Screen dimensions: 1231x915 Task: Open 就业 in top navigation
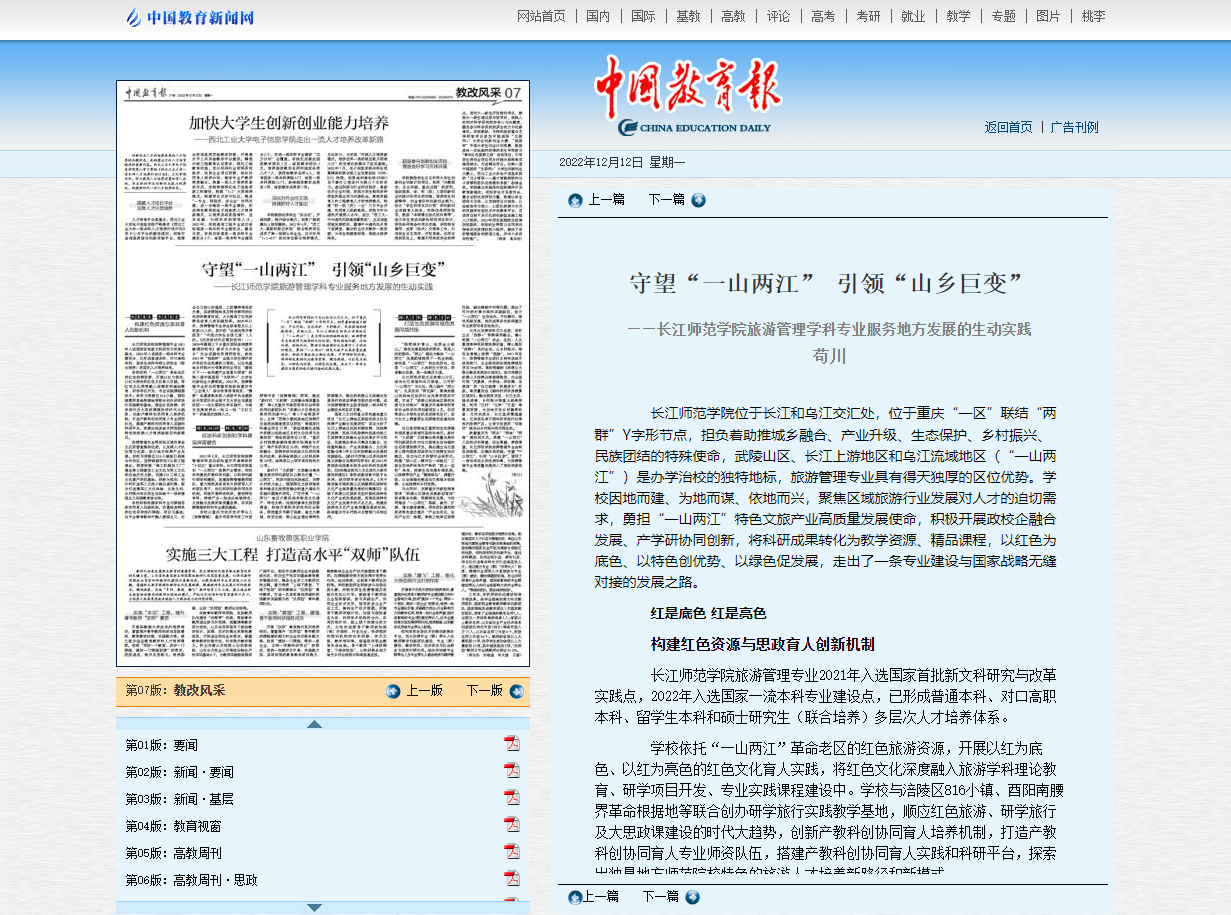coord(913,16)
